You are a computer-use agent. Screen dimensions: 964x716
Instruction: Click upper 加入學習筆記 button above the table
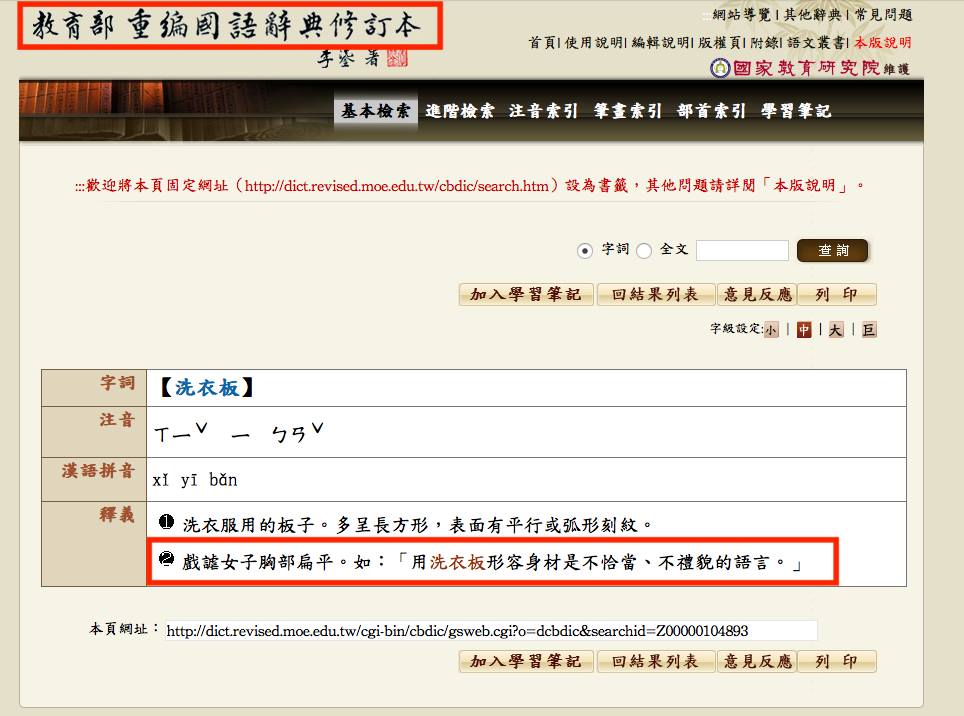coord(526,294)
